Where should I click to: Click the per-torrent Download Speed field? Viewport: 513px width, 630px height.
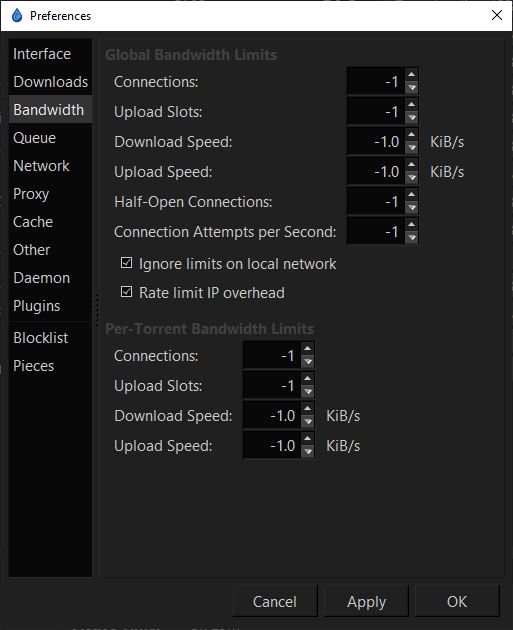pyautogui.click(x=272, y=416)
